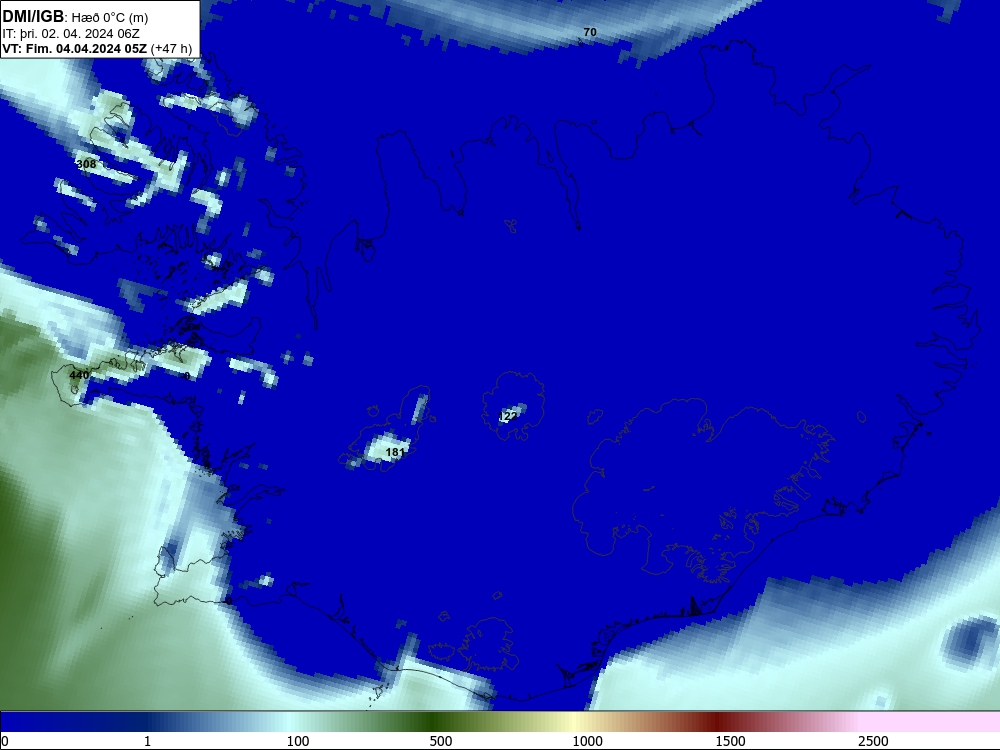
Task: Click the 122 value label on the glacier
Action: (508, 416)
